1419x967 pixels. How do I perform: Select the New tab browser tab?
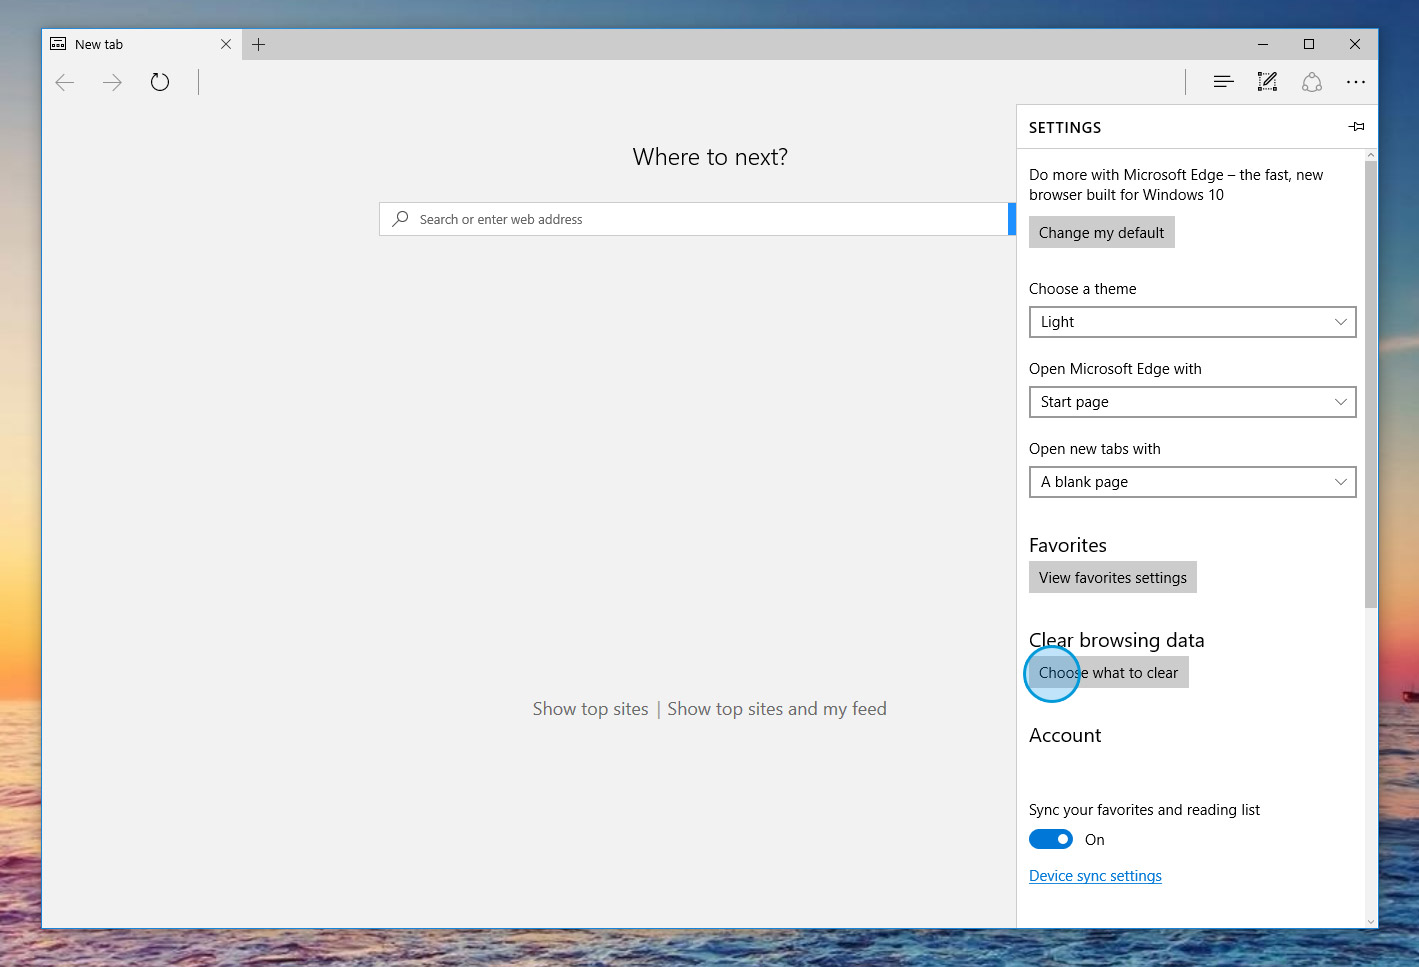[130, 44]
